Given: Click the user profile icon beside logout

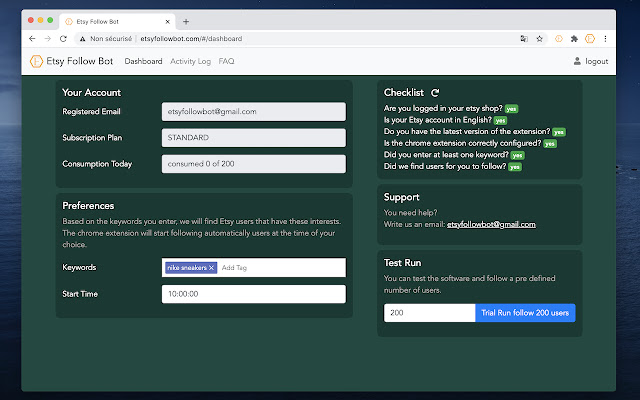Looking at the screenshot, I should click(x=577, y=61).
